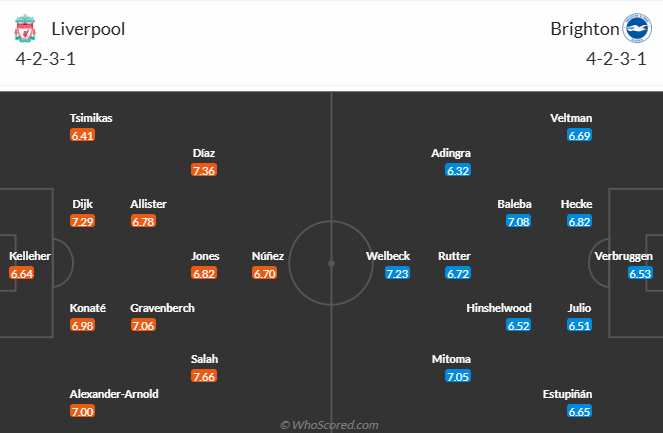Select player name Tsimikas
Viewport: 663px width, 433px height.
[x=91, y=118]
